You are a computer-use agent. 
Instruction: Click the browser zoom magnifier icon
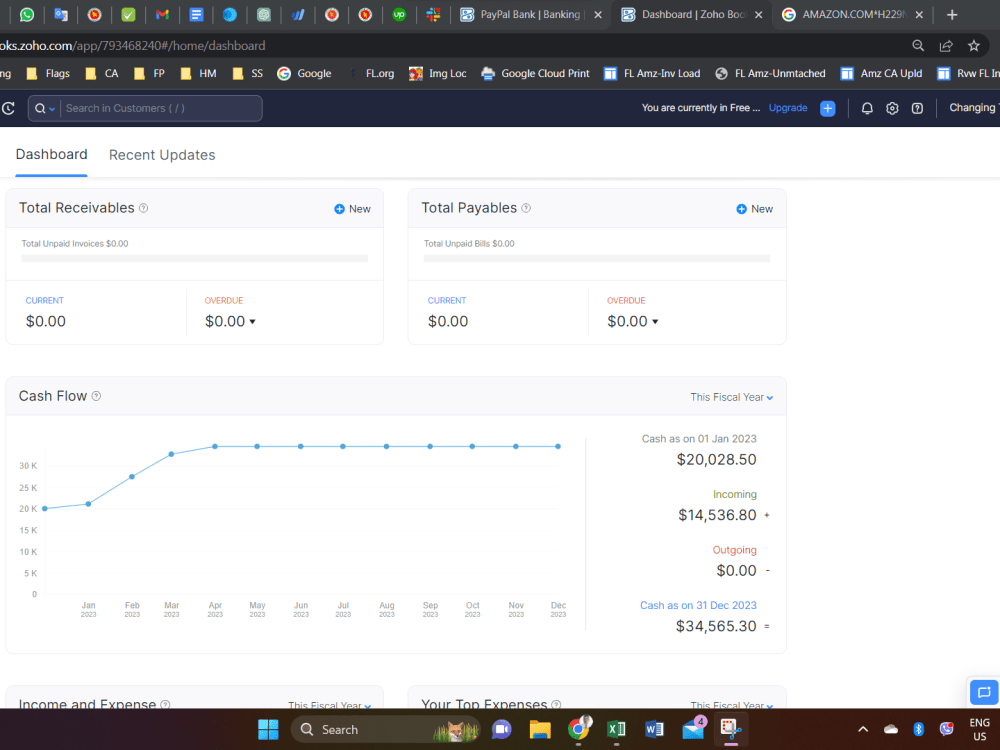tap(918, 45)
